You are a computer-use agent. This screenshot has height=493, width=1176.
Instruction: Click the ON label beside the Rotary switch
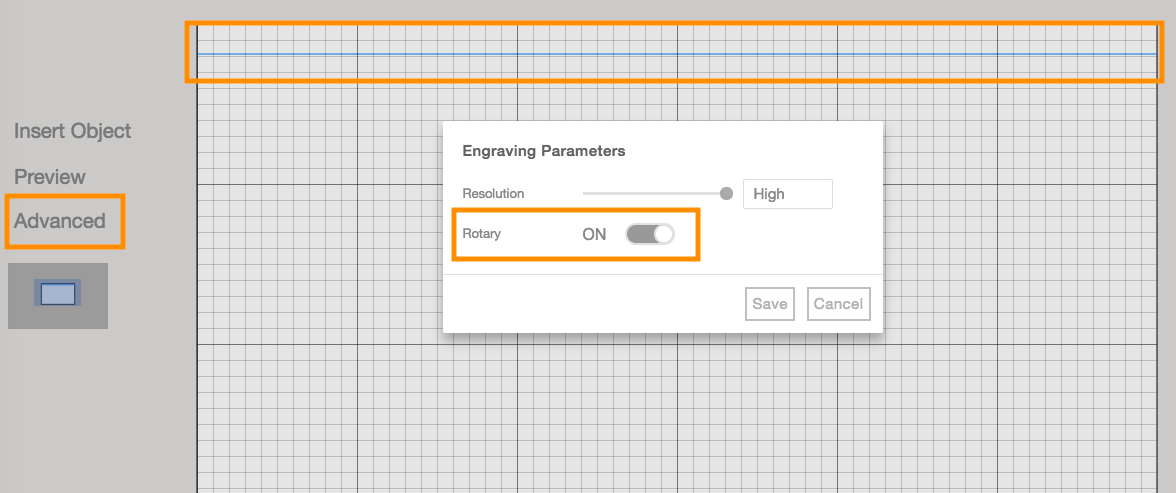594,235
